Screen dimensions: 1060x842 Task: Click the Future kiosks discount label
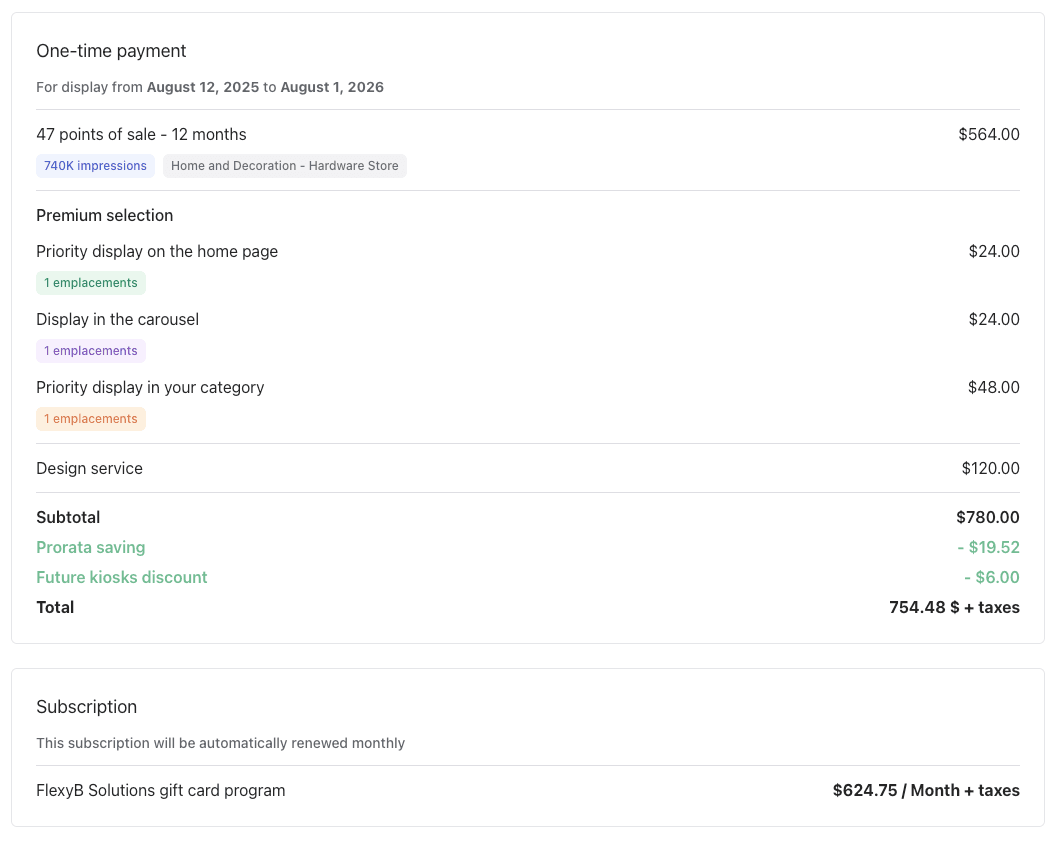(x=122, y=577)
